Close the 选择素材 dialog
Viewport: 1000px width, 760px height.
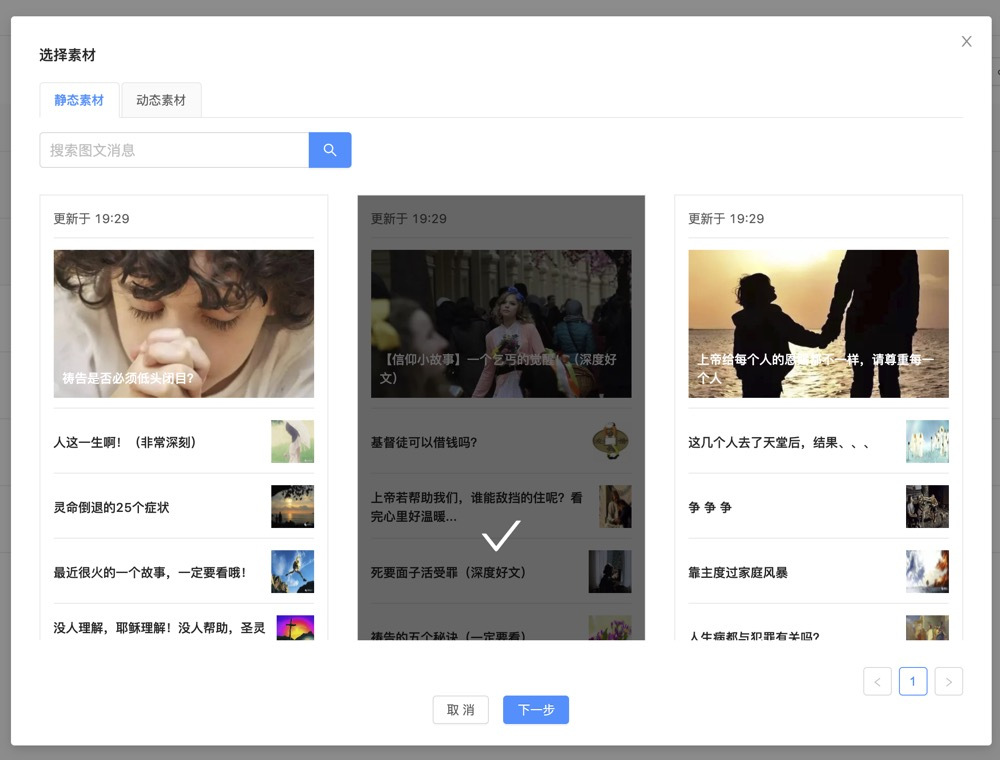(966, 41)
